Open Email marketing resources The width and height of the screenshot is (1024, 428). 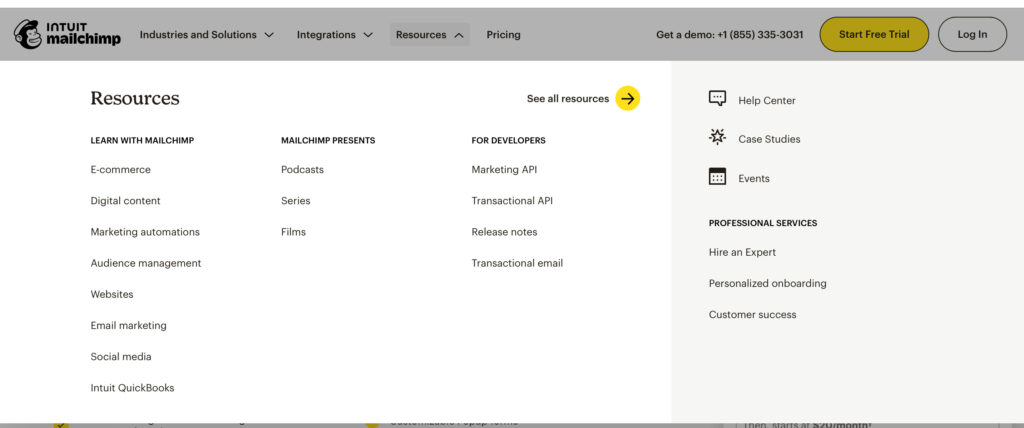coord(129,325)
